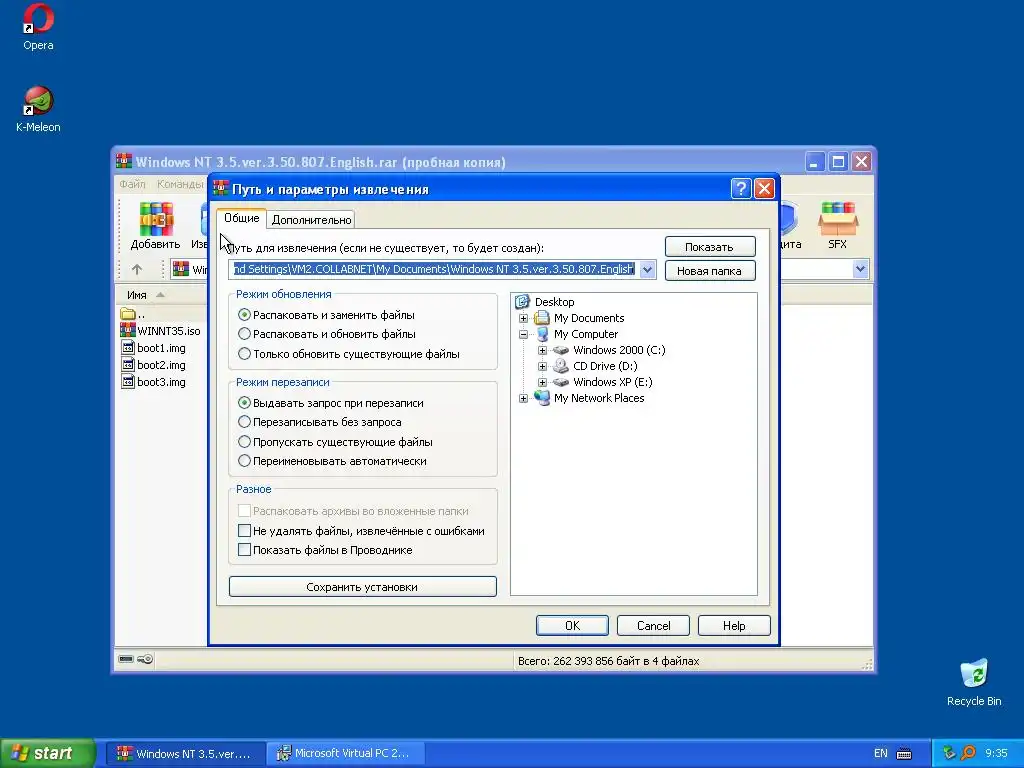Expand CD Drive (D:) tree node
Screen dimensions: 1024x768
542,366
